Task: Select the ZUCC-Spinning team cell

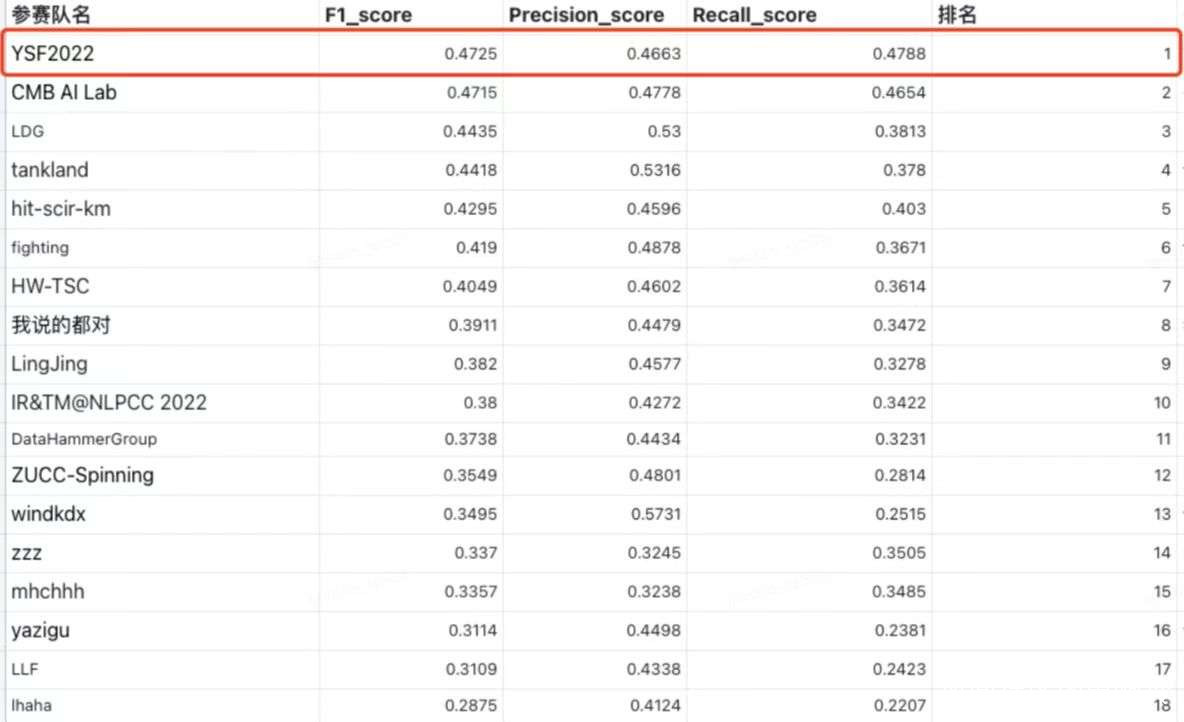Action: click(x=83, y=475)
